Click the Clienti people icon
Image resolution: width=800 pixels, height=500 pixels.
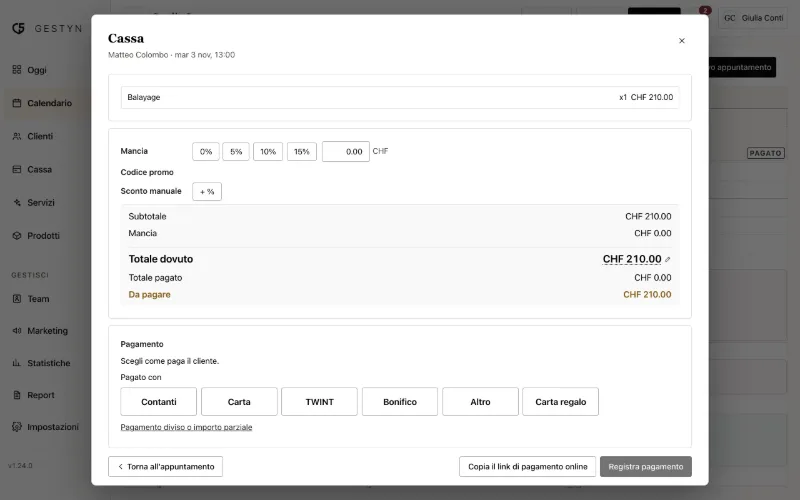[x=17, y=136]
